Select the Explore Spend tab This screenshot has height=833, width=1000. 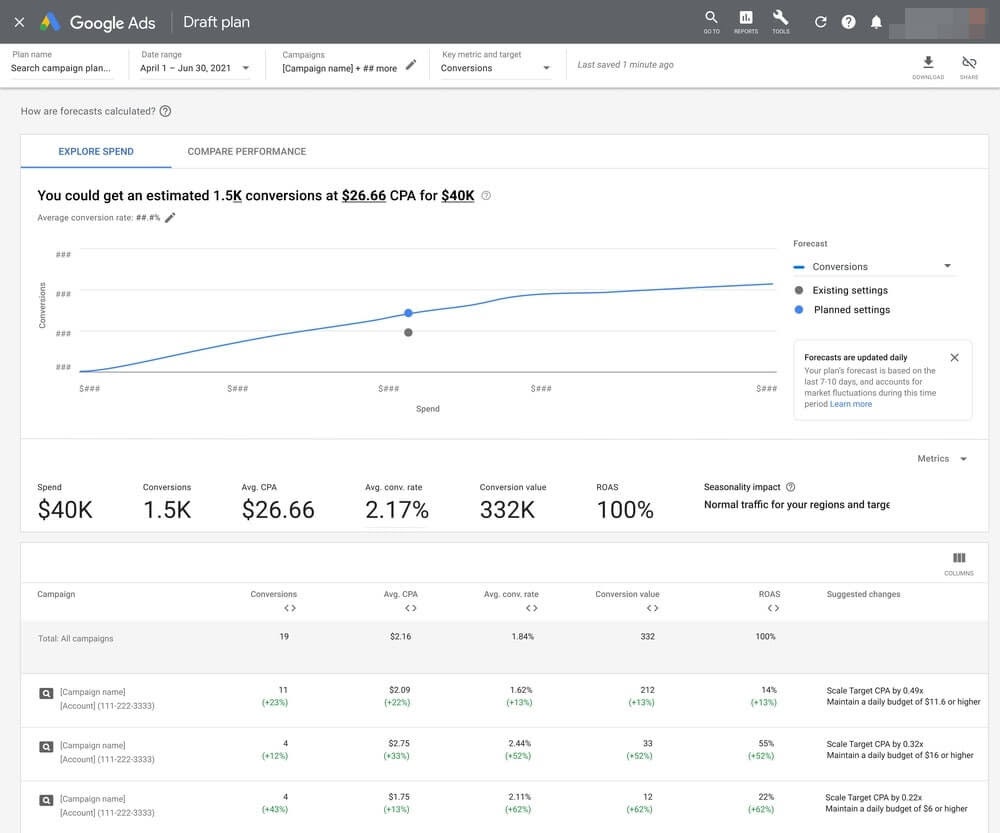[96, 152]
